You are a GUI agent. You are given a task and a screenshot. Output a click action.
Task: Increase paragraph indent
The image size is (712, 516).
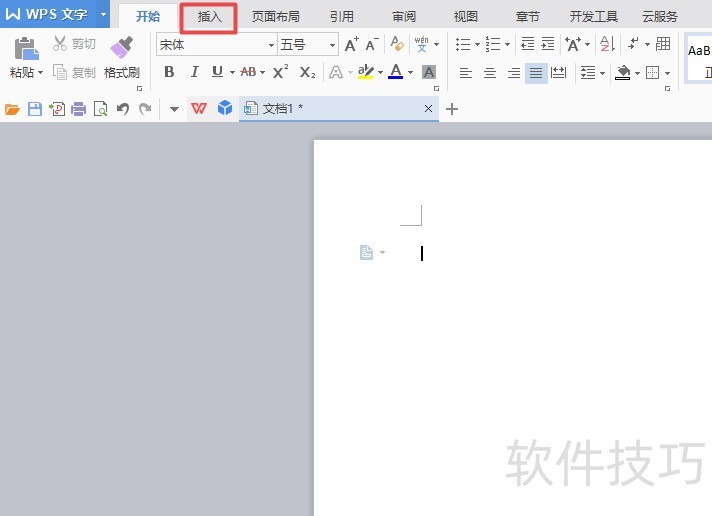tap(548, 44)
